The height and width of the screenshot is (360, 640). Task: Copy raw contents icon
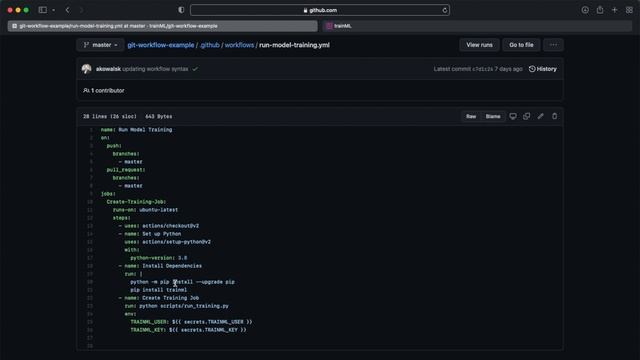527,116
